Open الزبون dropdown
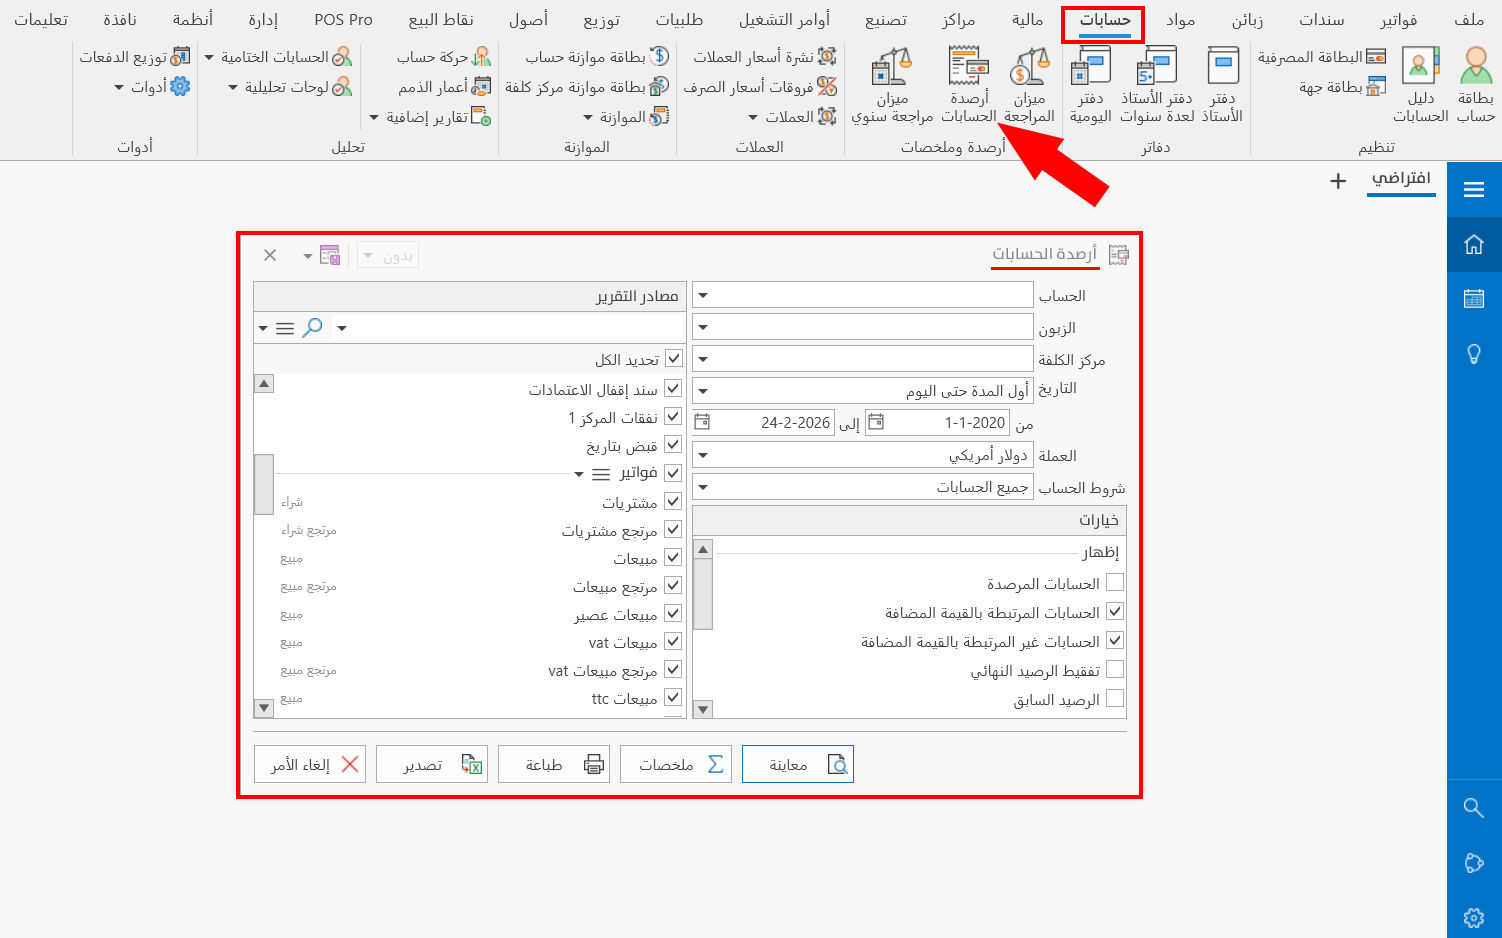Viewport: 1502px width, 938px height. pos(703,327)
